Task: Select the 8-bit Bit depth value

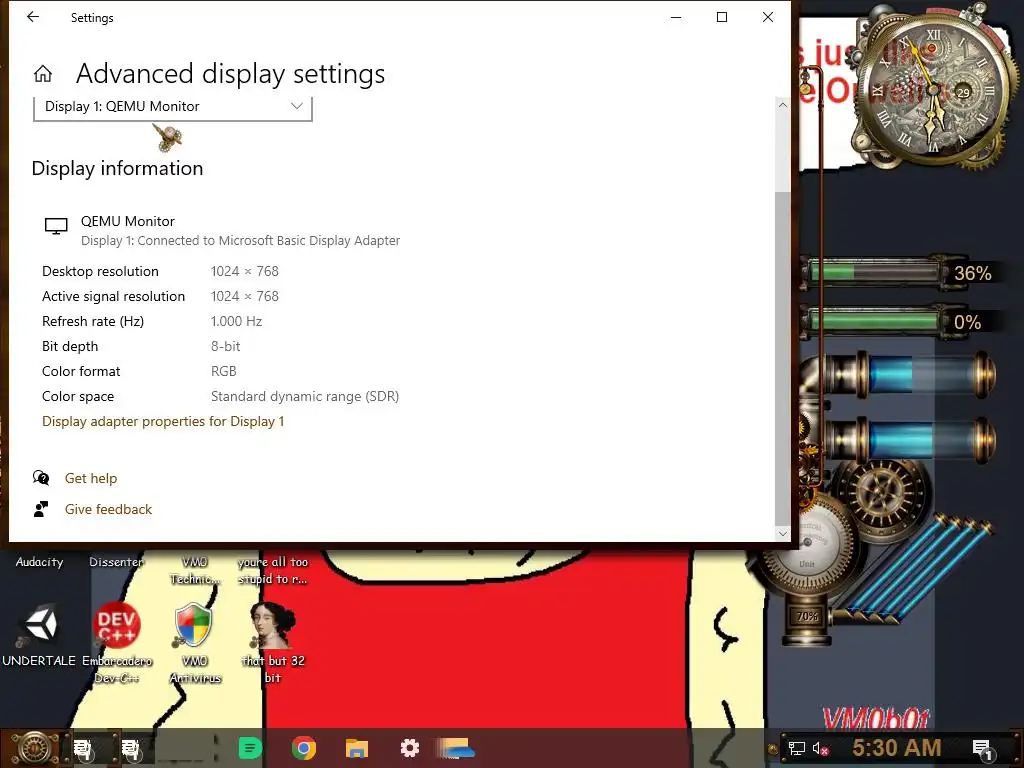Action: click(x=225, y=346)
